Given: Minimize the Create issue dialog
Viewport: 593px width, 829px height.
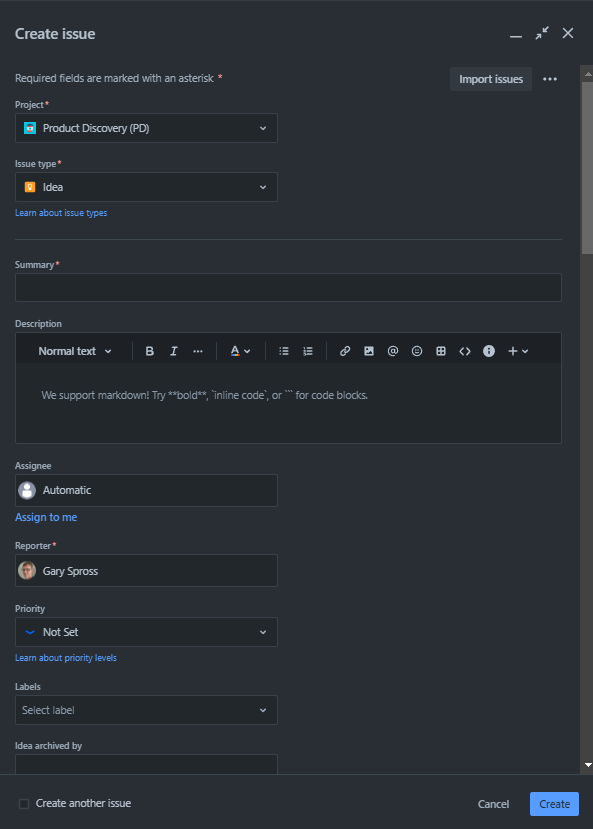Looking at the screenshot, I should (x=516, y=35).
